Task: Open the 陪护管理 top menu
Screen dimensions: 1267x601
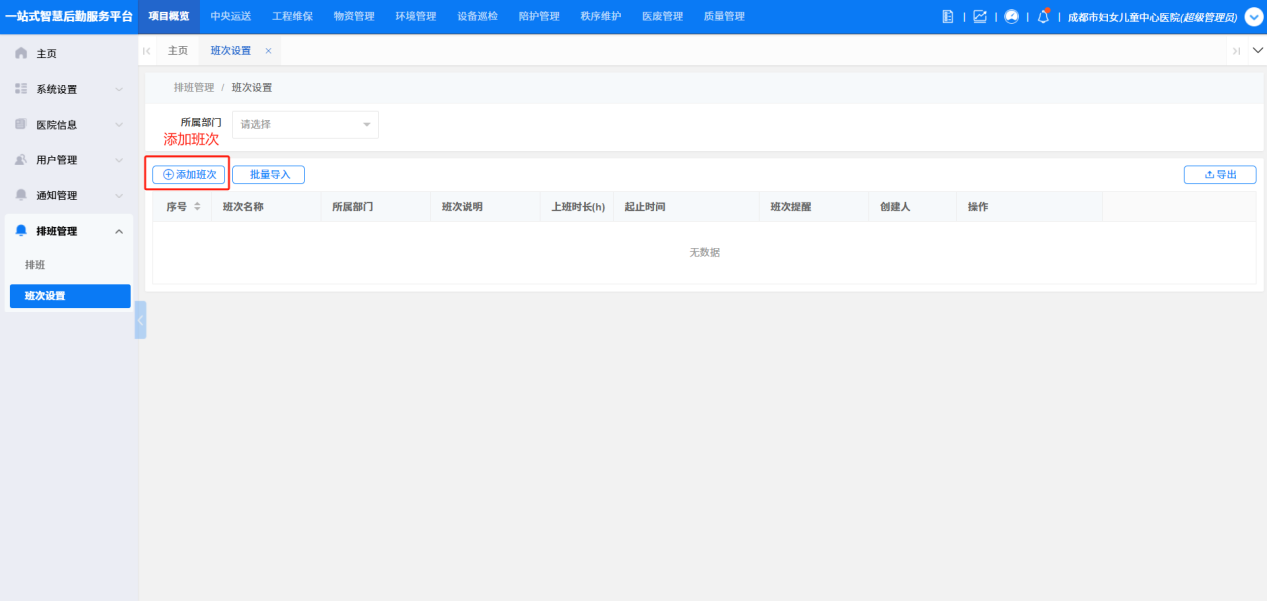Action: (x=539, y=17)
